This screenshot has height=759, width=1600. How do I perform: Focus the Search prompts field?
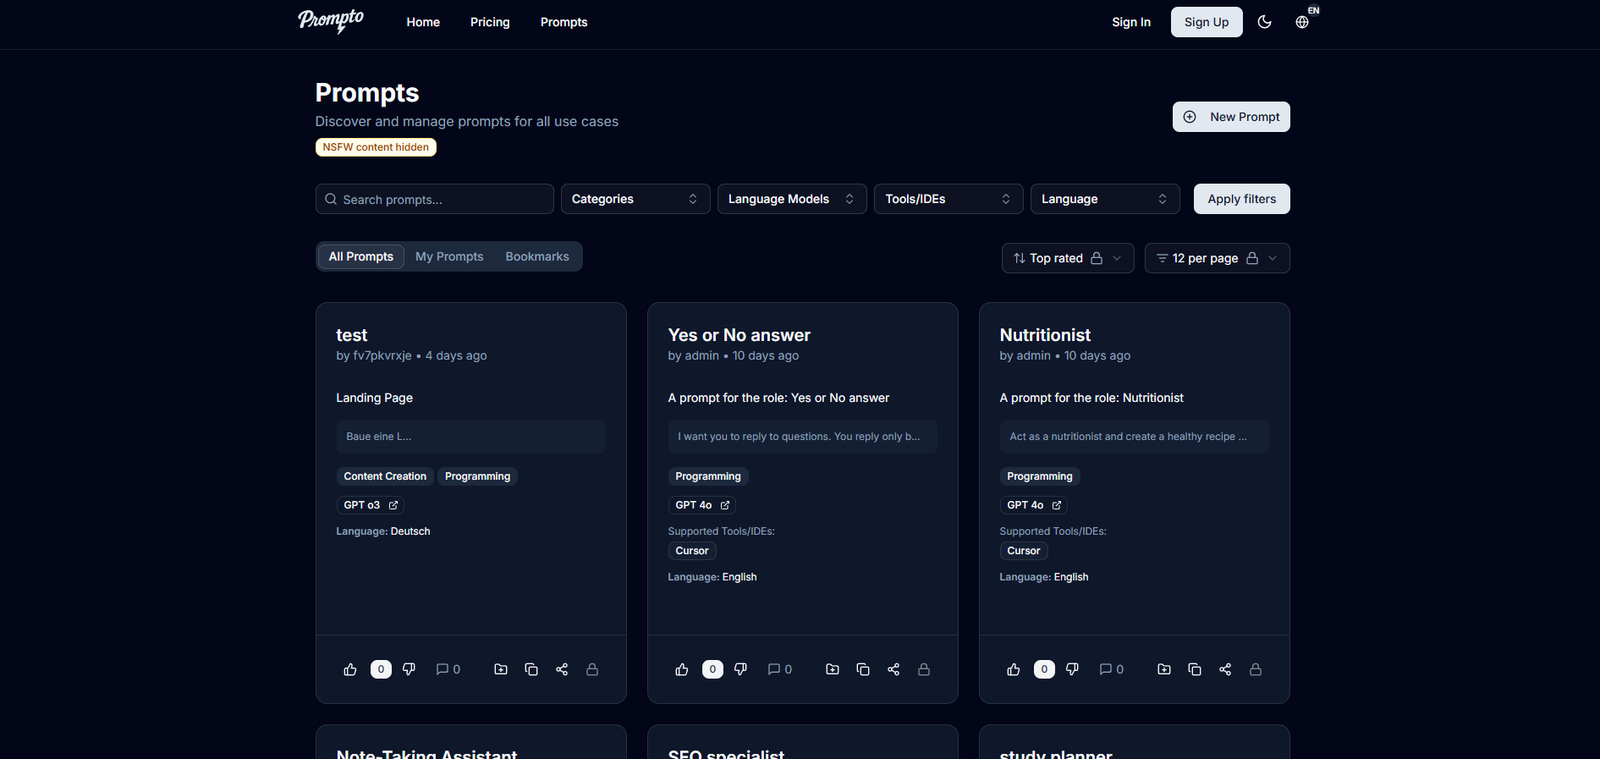[x=434, y=199]
